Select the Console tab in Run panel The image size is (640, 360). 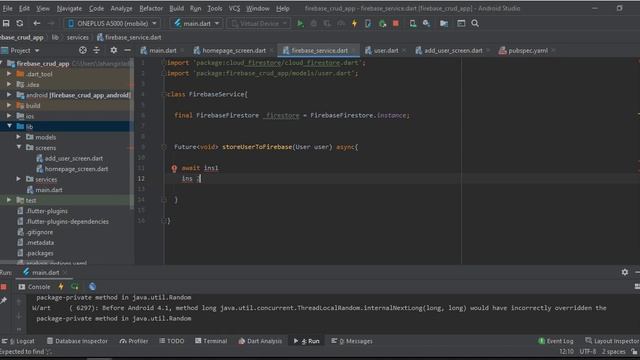pos(34,287)
